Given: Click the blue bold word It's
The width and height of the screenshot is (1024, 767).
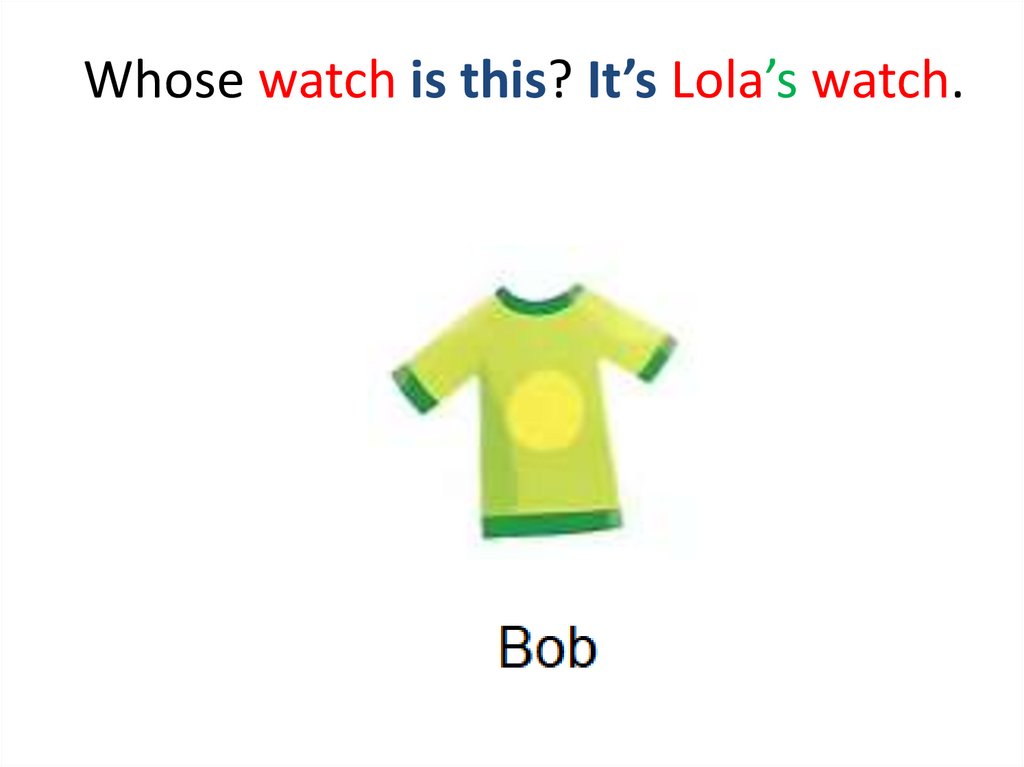Looking at the screenshot, I should click(x=622, y=80).
